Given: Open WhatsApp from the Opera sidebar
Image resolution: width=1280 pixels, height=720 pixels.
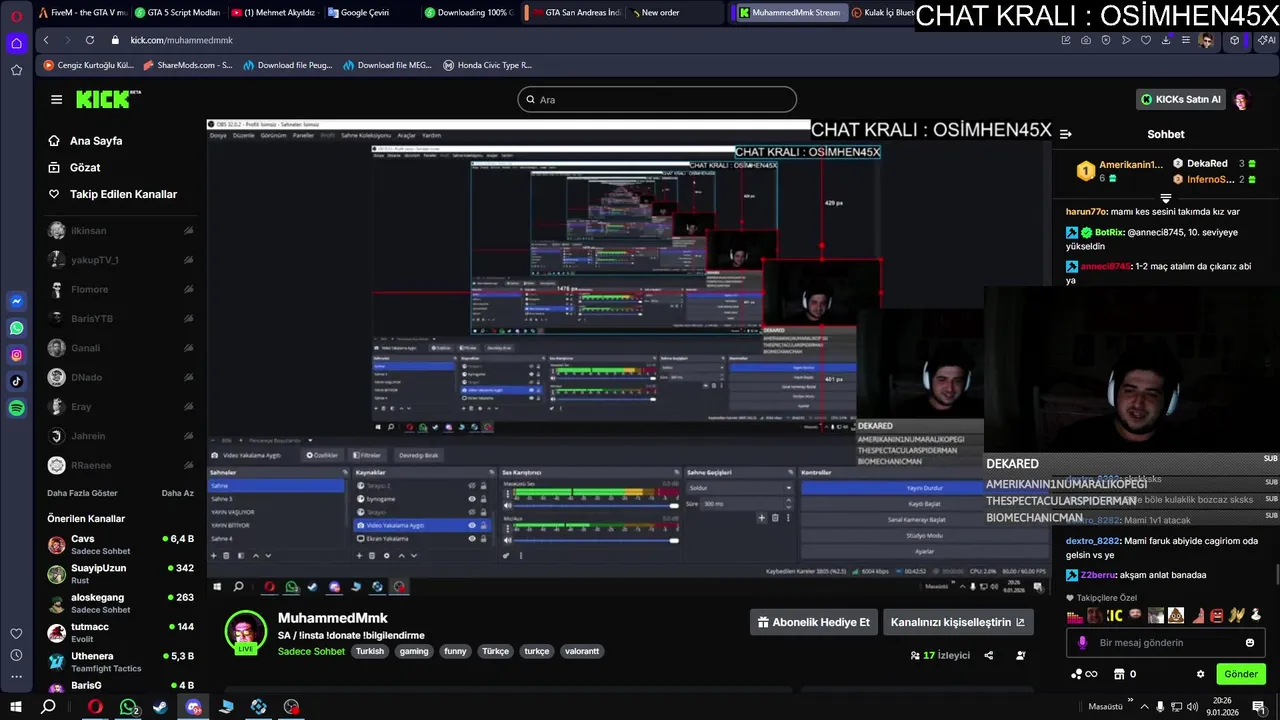Looking at the screenshot, I should pyautogui.click(x=16, y=328).
